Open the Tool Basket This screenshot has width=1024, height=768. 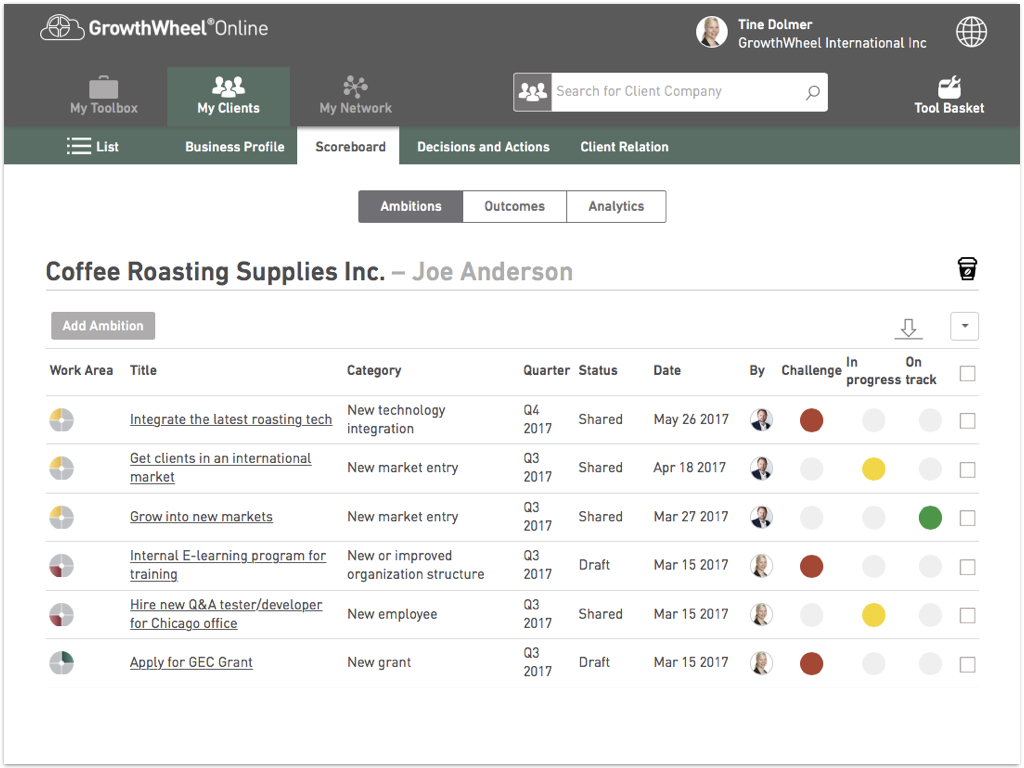tap(949, 96)
